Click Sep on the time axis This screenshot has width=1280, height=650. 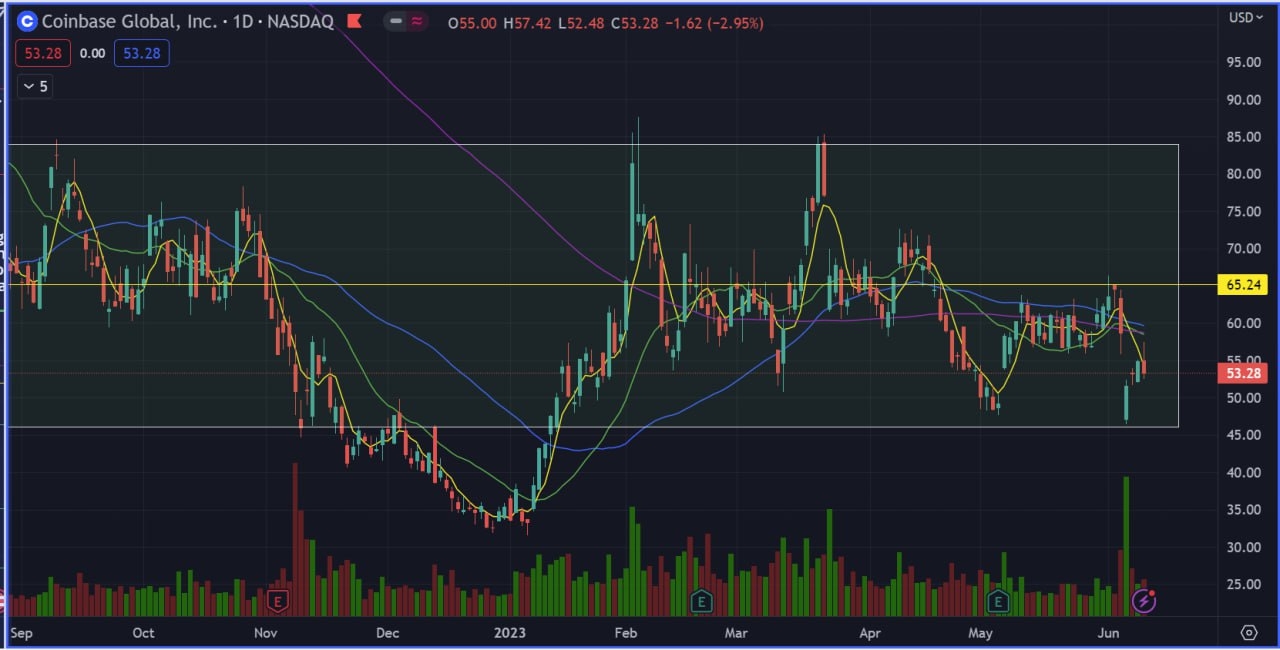[21, 633]
